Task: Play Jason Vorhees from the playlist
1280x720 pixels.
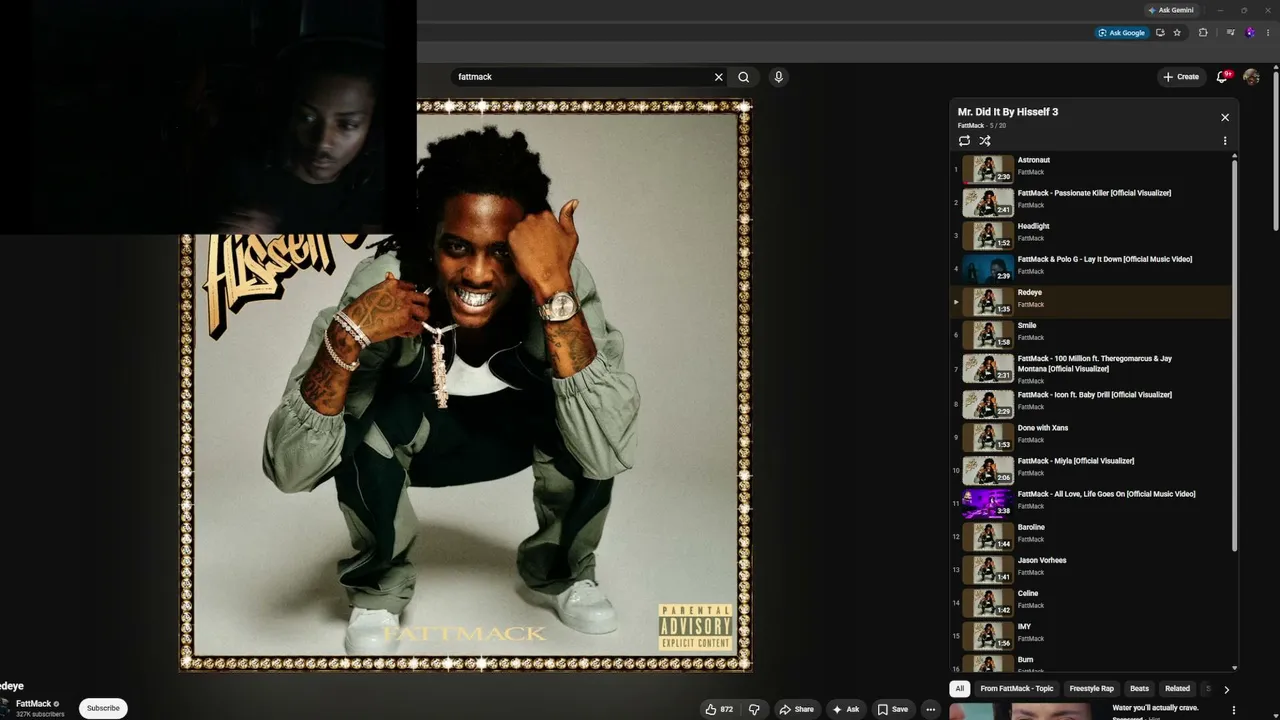Action: (1091, 569)
